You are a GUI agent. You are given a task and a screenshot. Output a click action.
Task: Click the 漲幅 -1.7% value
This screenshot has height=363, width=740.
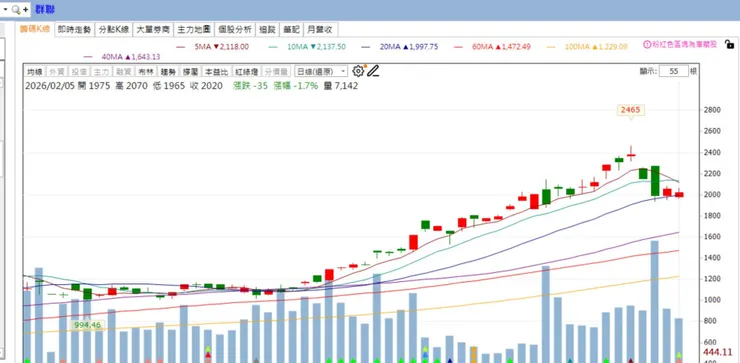click(x=296, y=86)
